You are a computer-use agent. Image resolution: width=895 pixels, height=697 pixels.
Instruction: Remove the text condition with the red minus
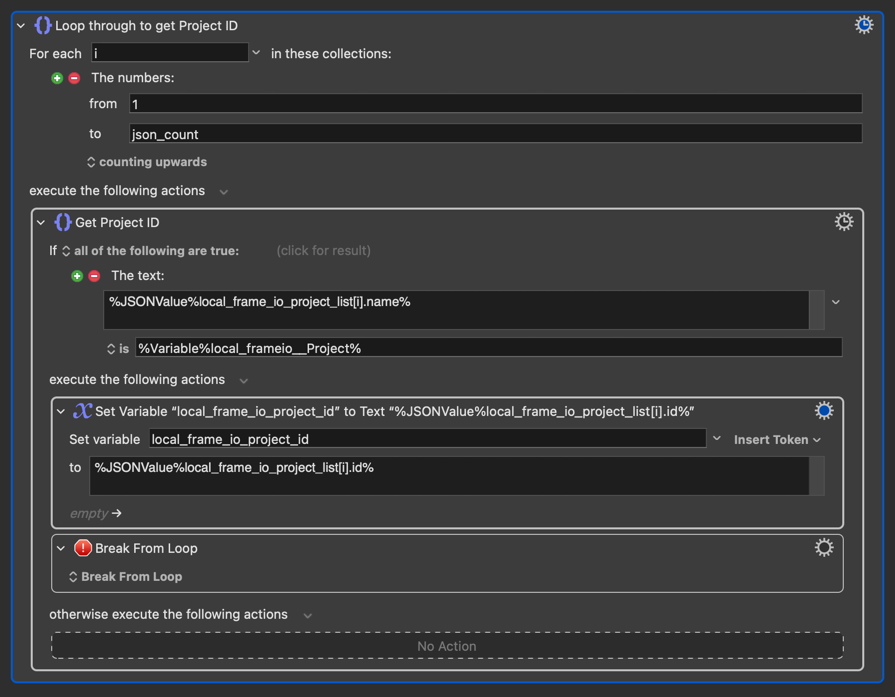point(94,276)
